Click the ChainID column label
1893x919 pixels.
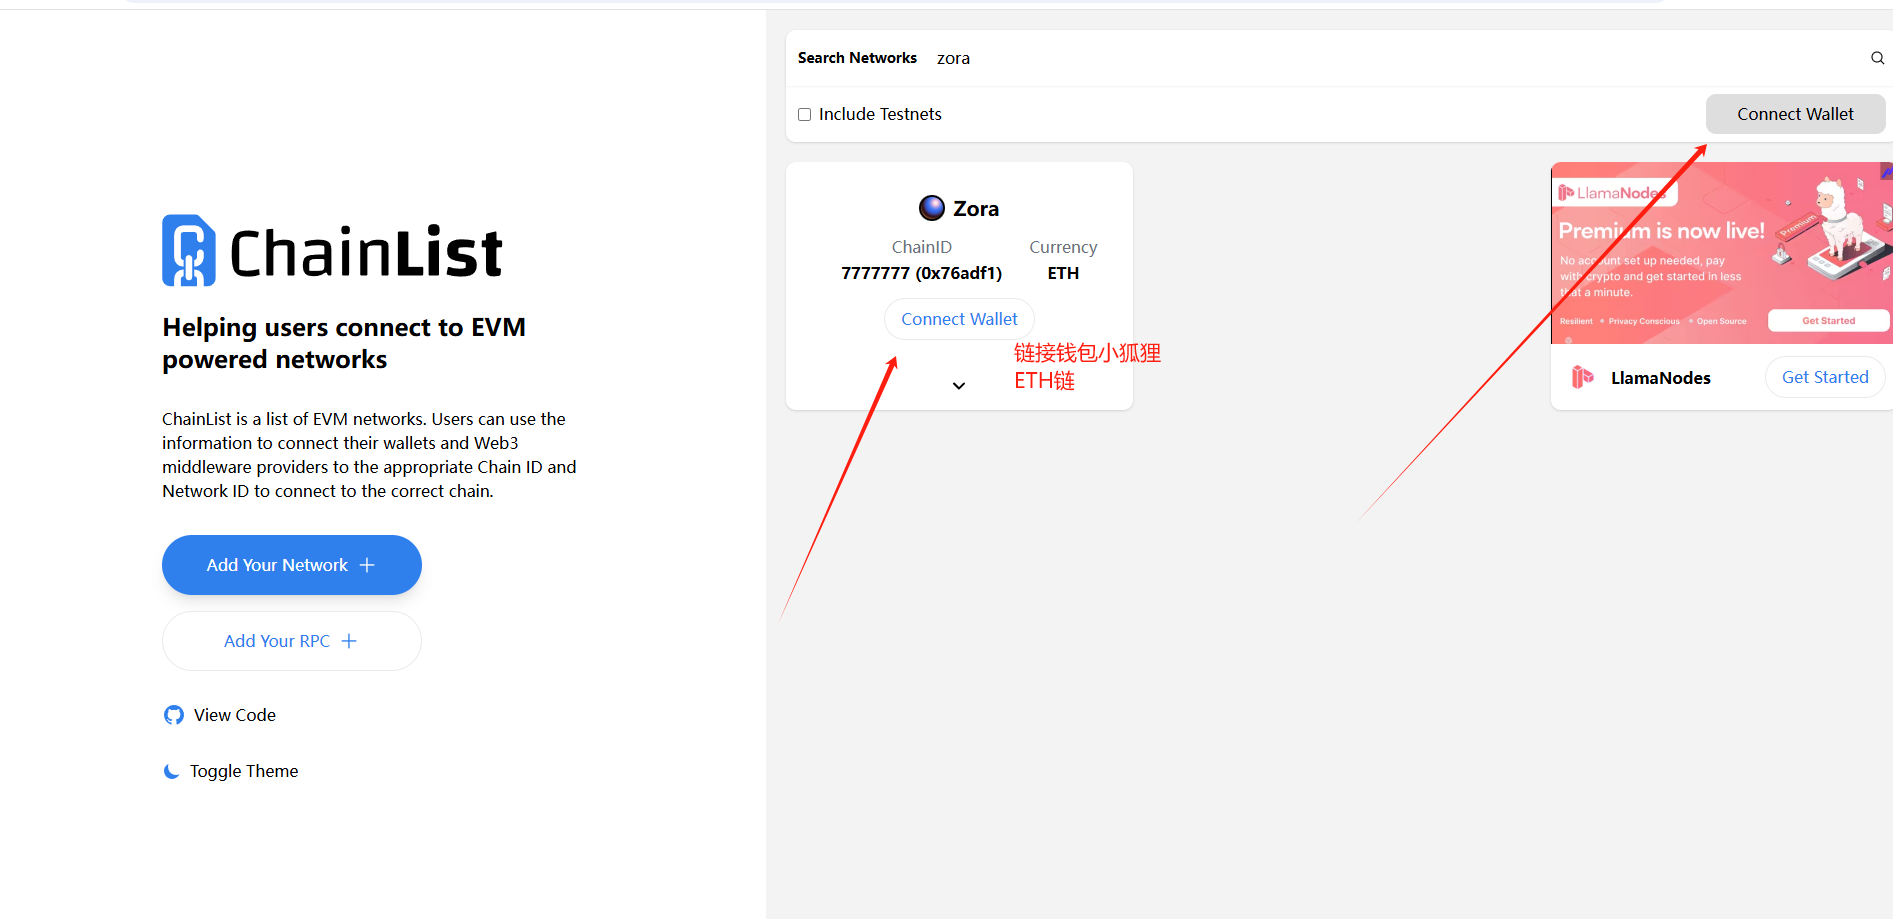coord(921,247)
